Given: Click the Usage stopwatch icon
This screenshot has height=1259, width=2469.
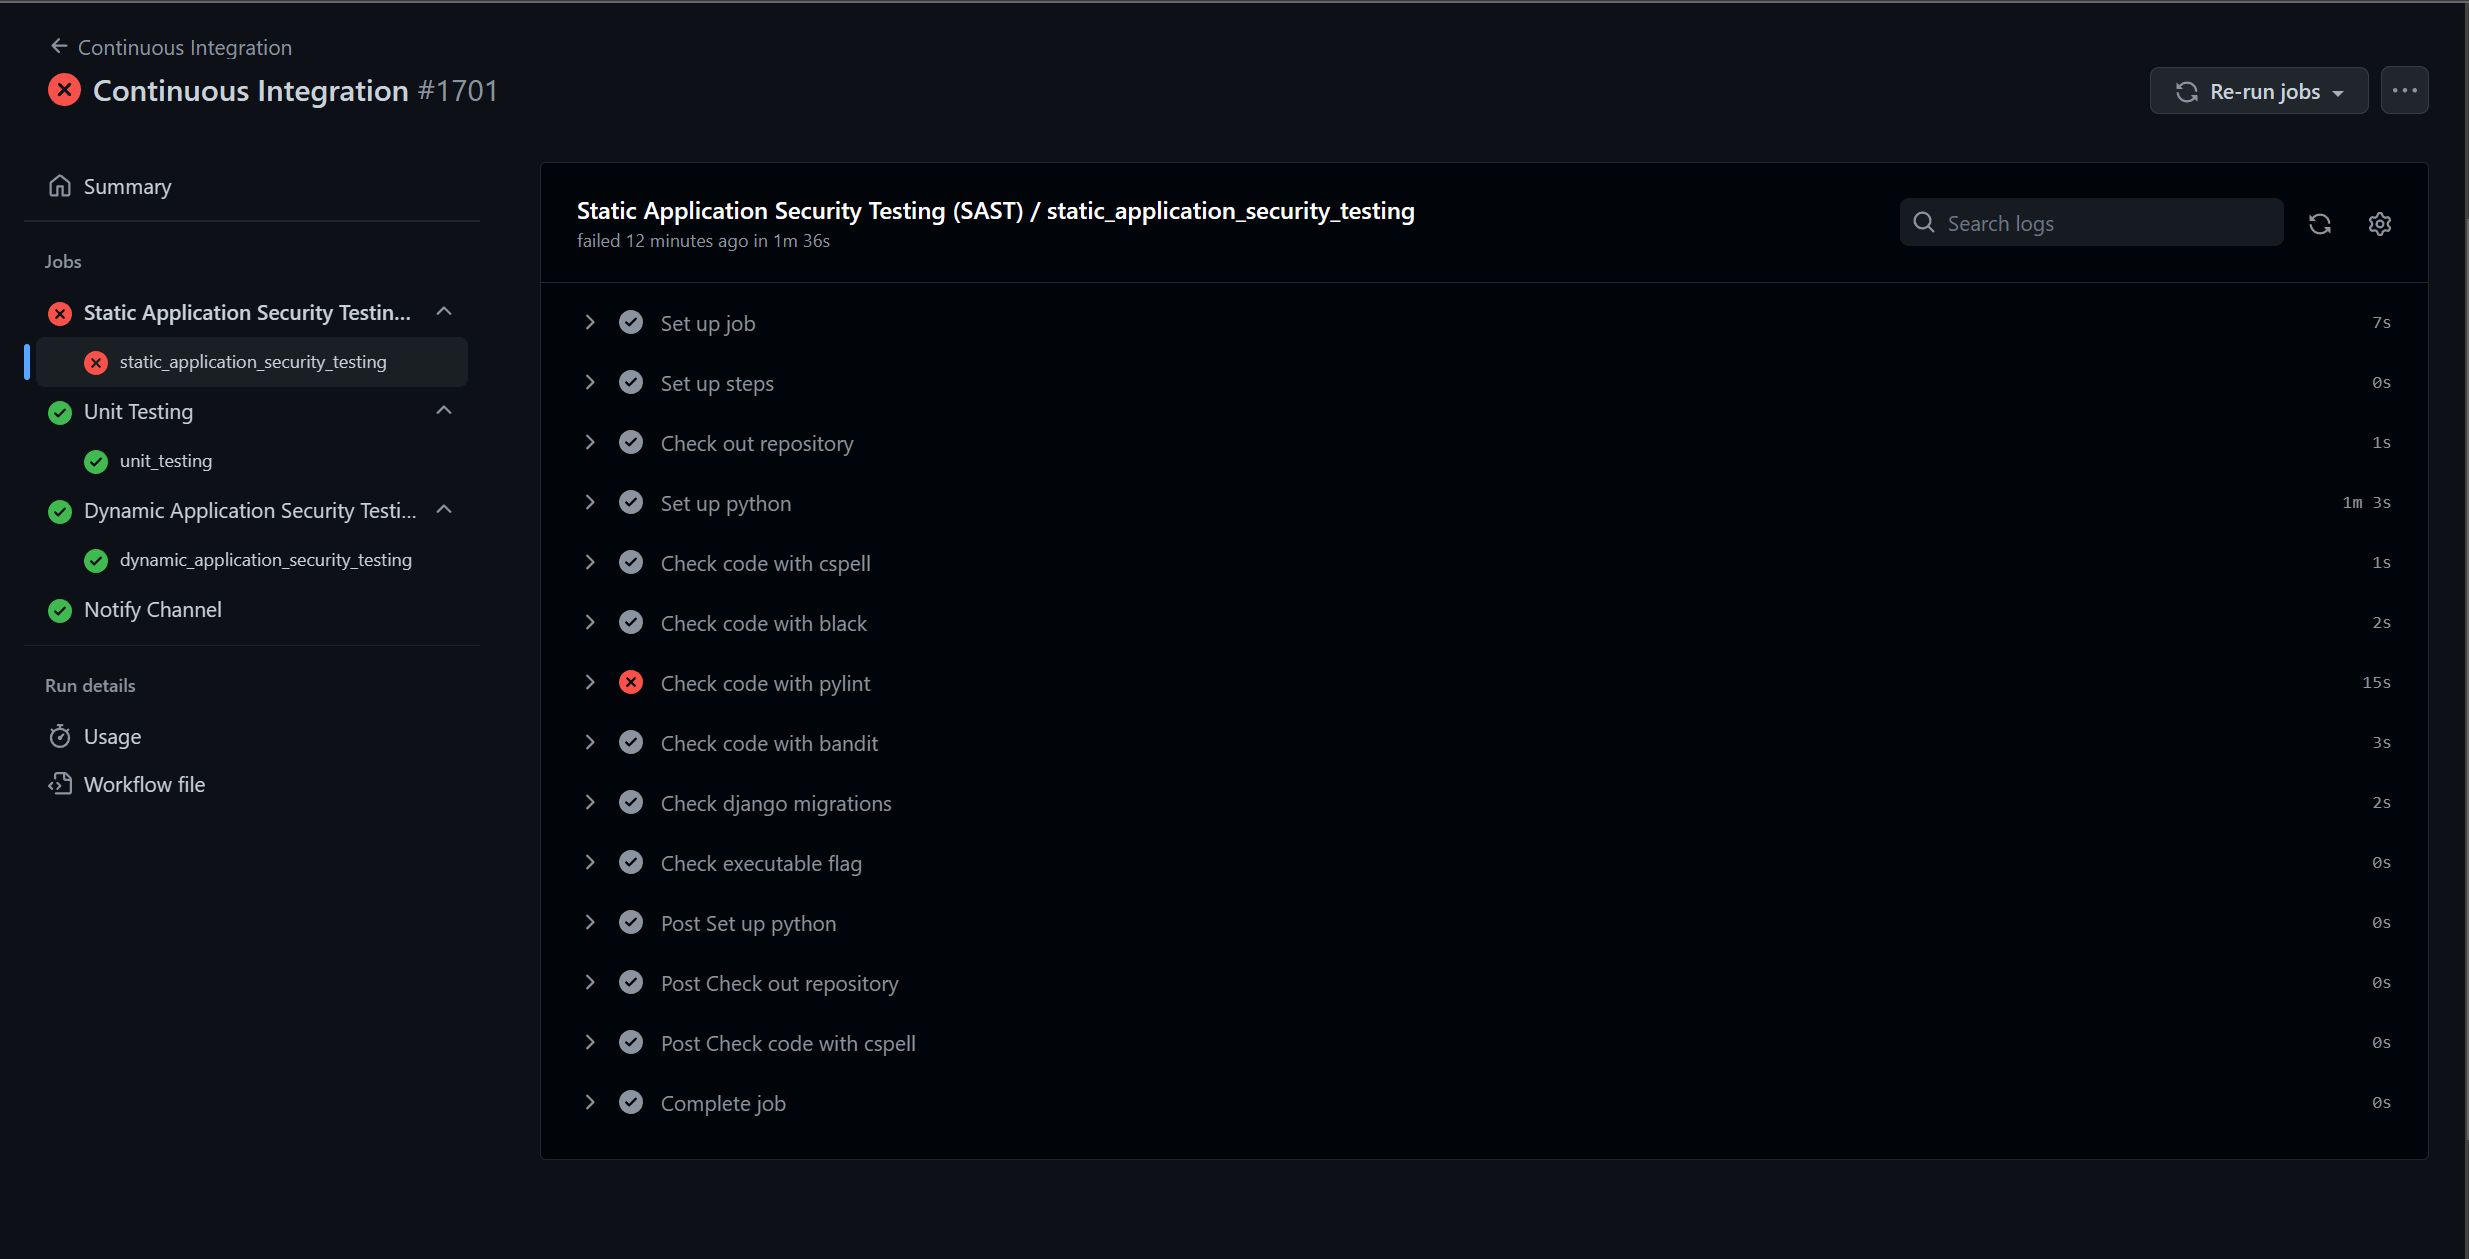Looking at the screenshot, I should 60,736.
